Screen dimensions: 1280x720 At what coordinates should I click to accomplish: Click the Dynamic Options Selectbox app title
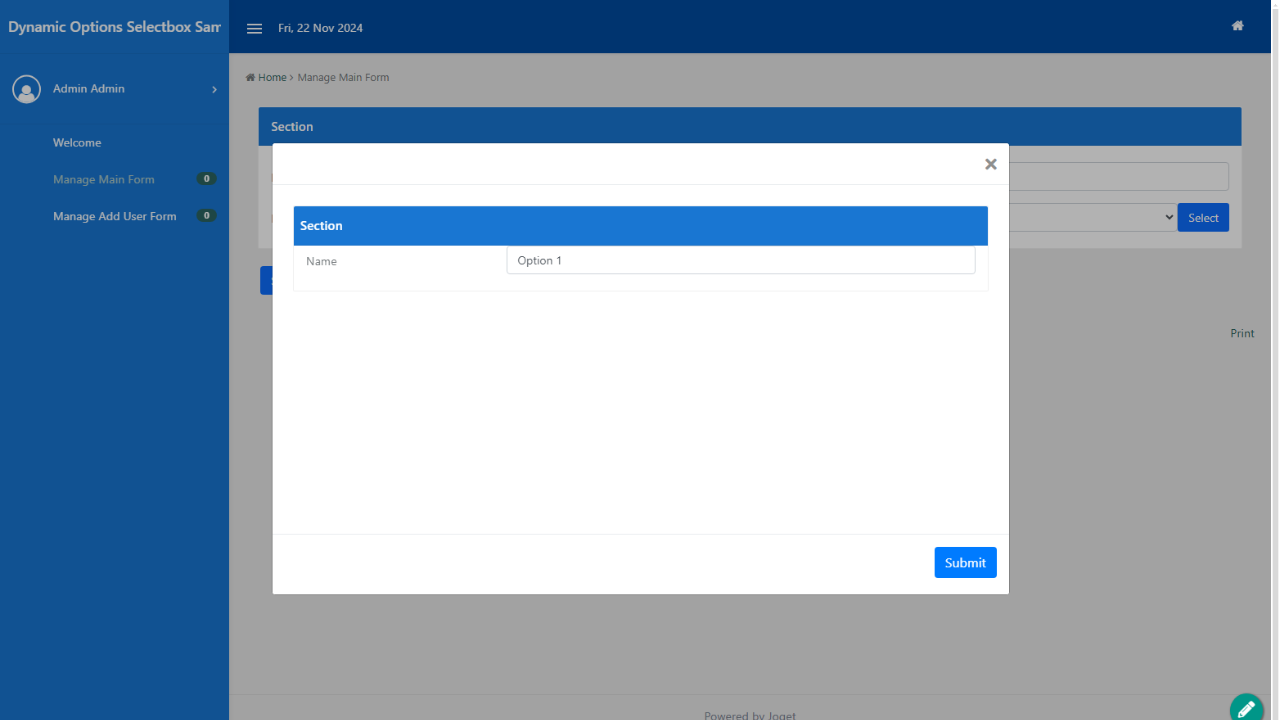[x=114, y=27]
